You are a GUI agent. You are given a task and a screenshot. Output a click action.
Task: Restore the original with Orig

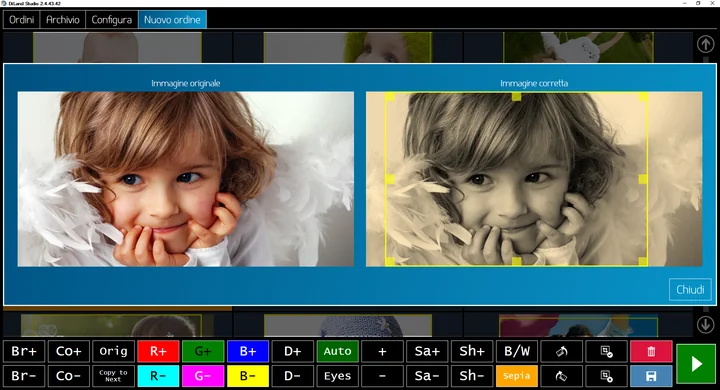pos(113,351)
